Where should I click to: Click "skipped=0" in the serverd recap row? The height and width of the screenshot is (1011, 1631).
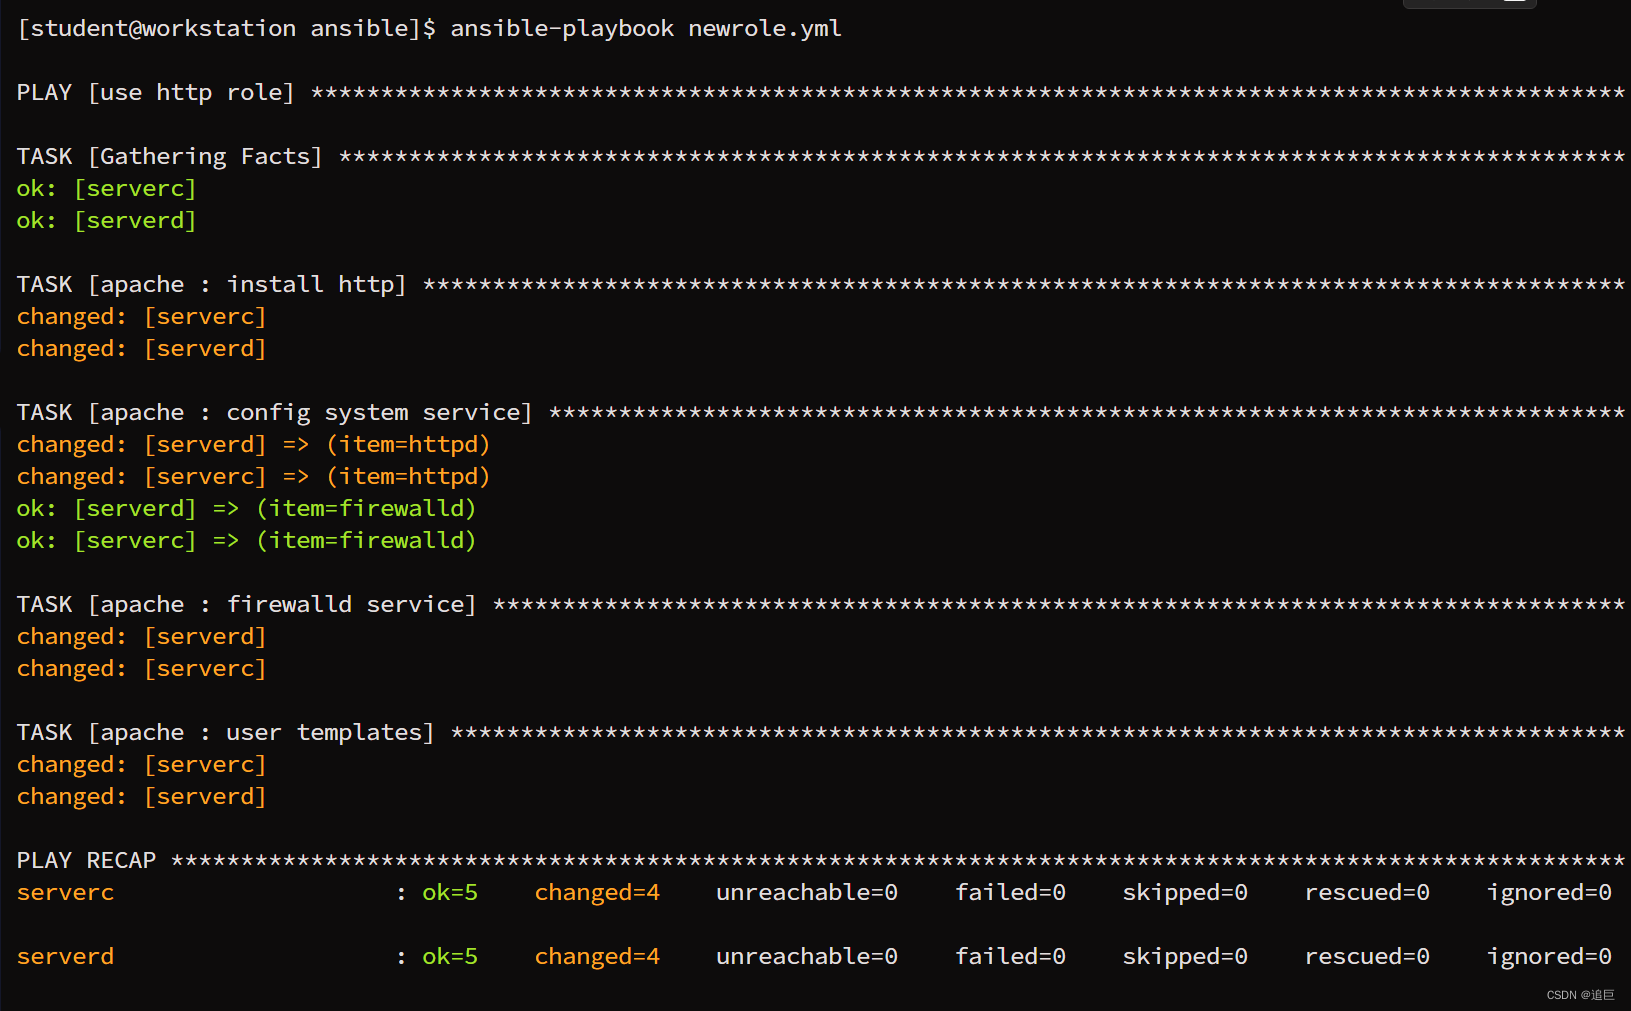(x=1185, y=957)
